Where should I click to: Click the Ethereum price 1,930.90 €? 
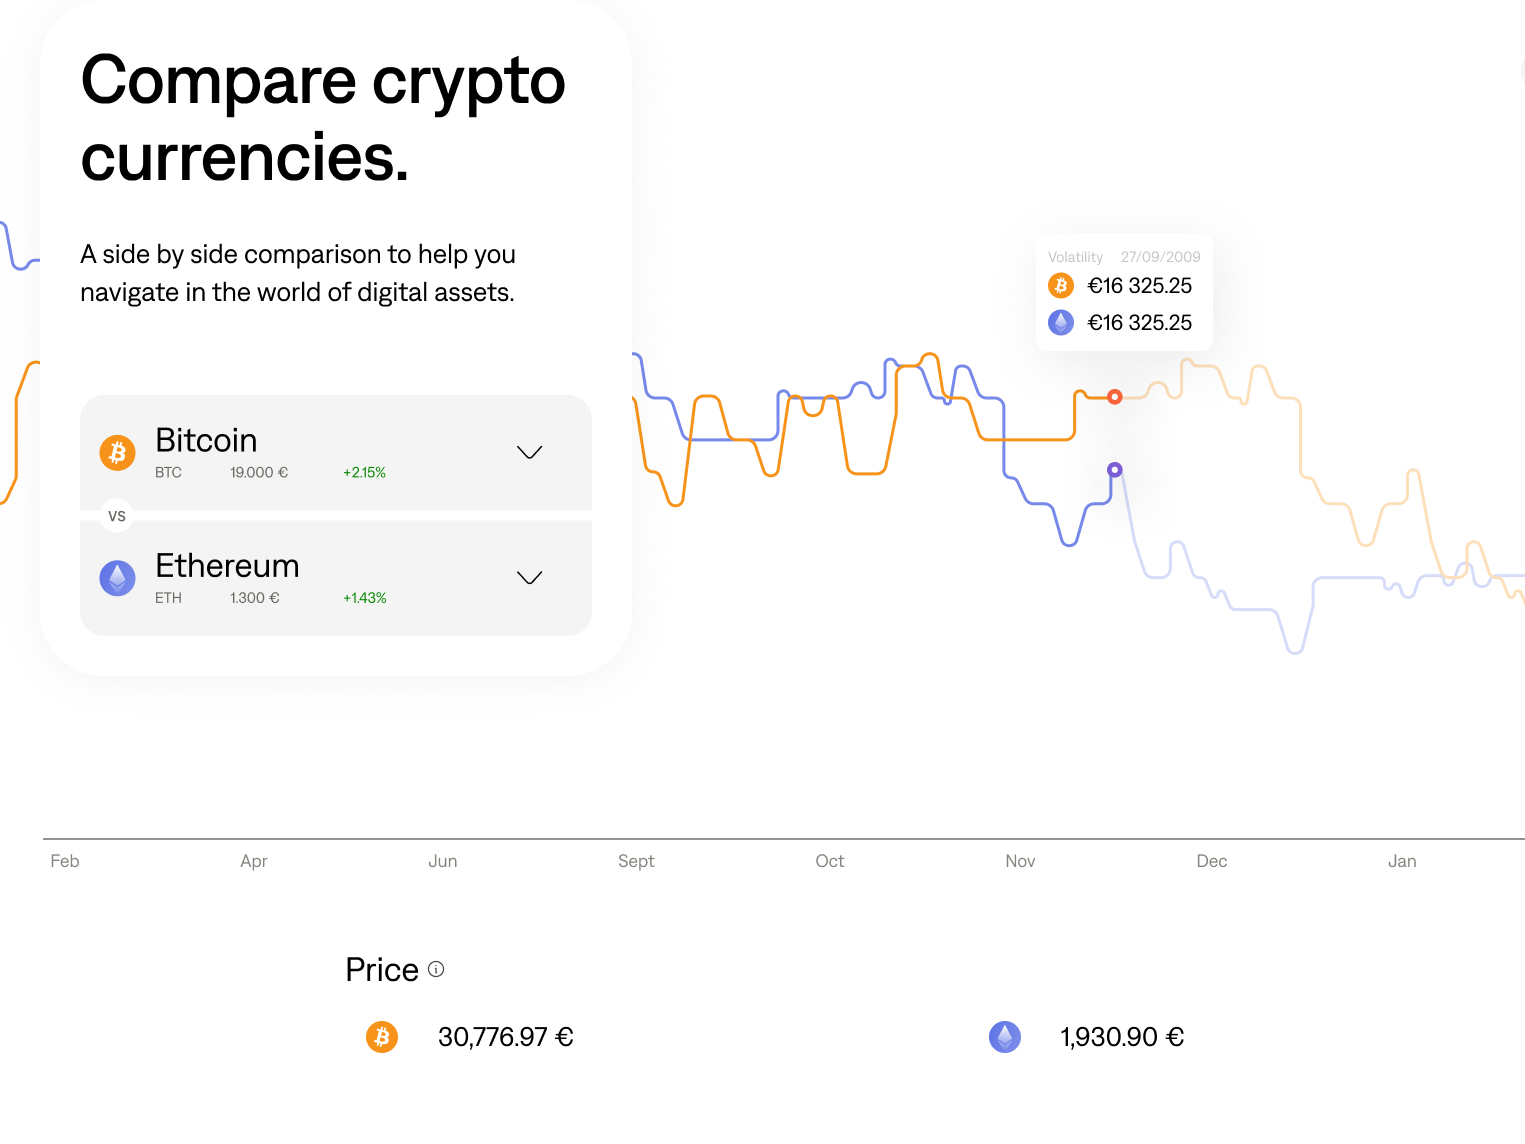[x=1121, y=1037]
